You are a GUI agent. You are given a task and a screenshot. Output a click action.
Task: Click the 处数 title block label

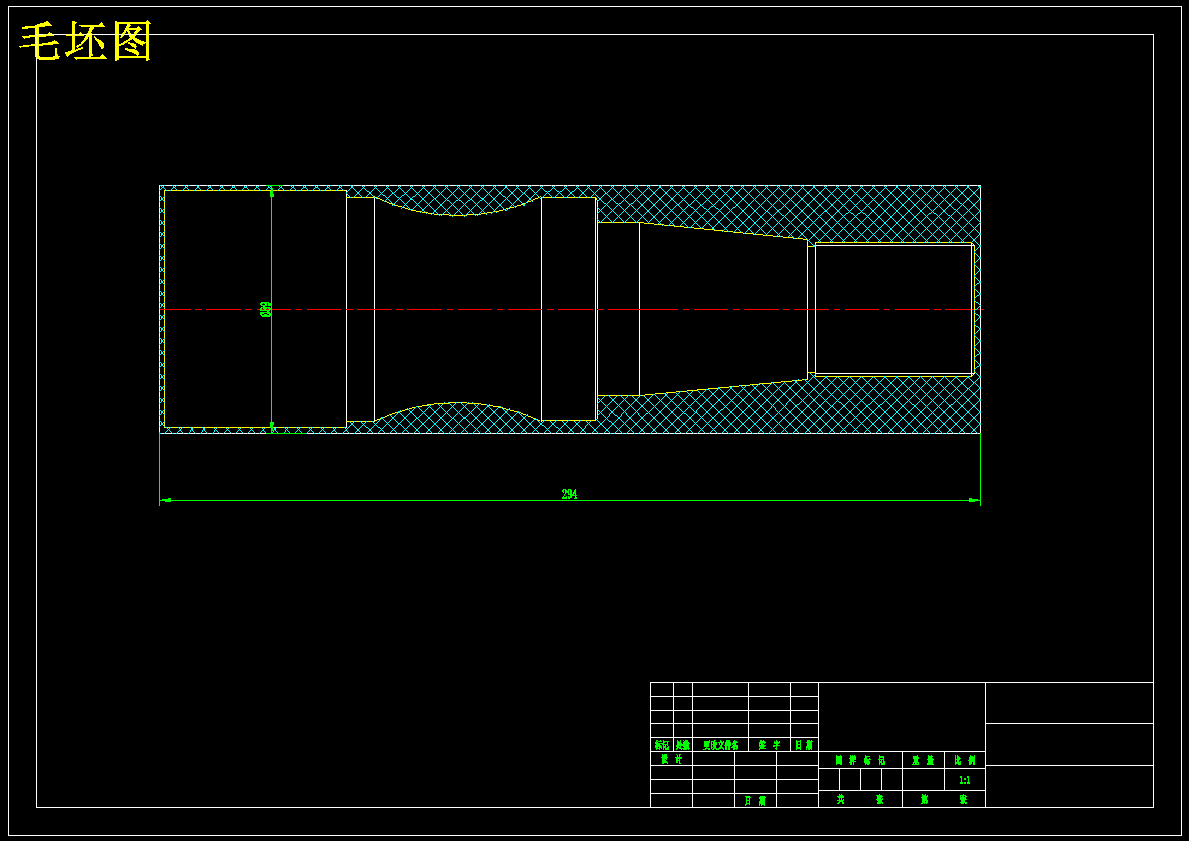pos(682,745)
